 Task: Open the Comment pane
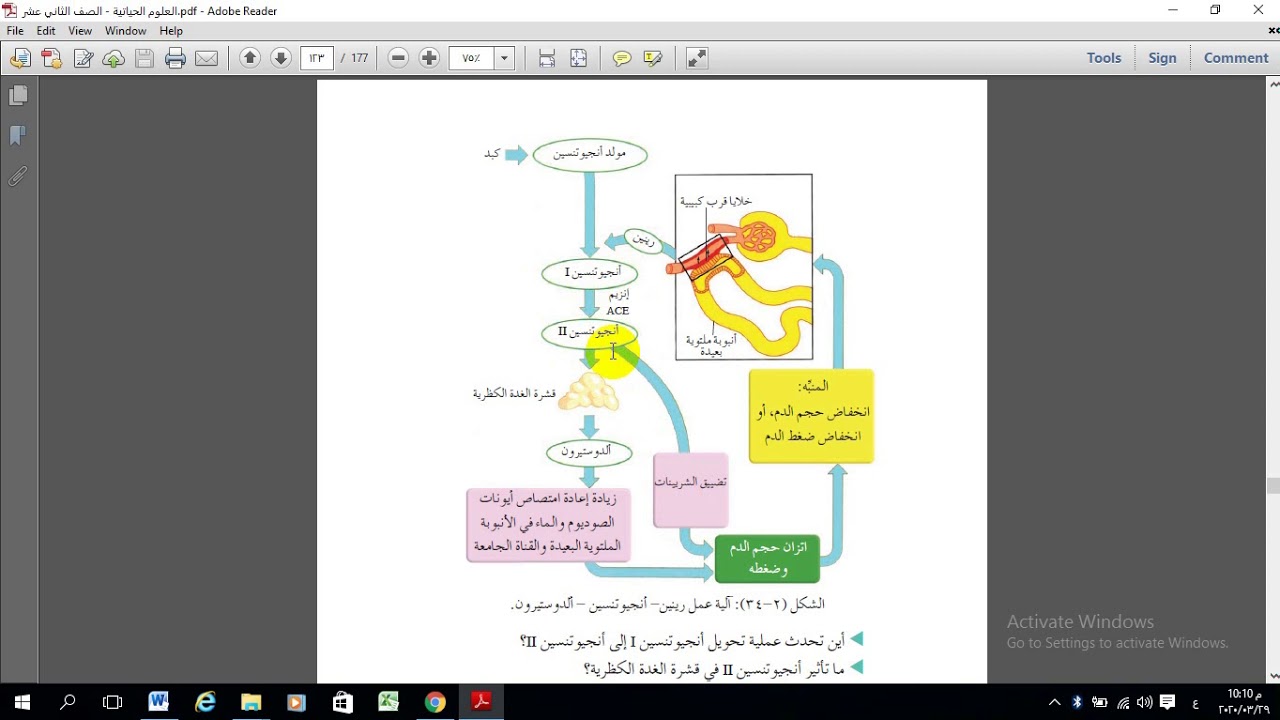coord(1236,58)
